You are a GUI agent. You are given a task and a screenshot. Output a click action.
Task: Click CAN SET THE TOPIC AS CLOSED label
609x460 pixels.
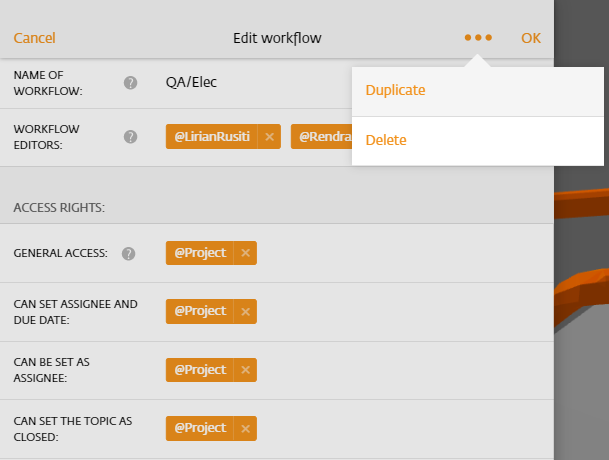[73, 429]
